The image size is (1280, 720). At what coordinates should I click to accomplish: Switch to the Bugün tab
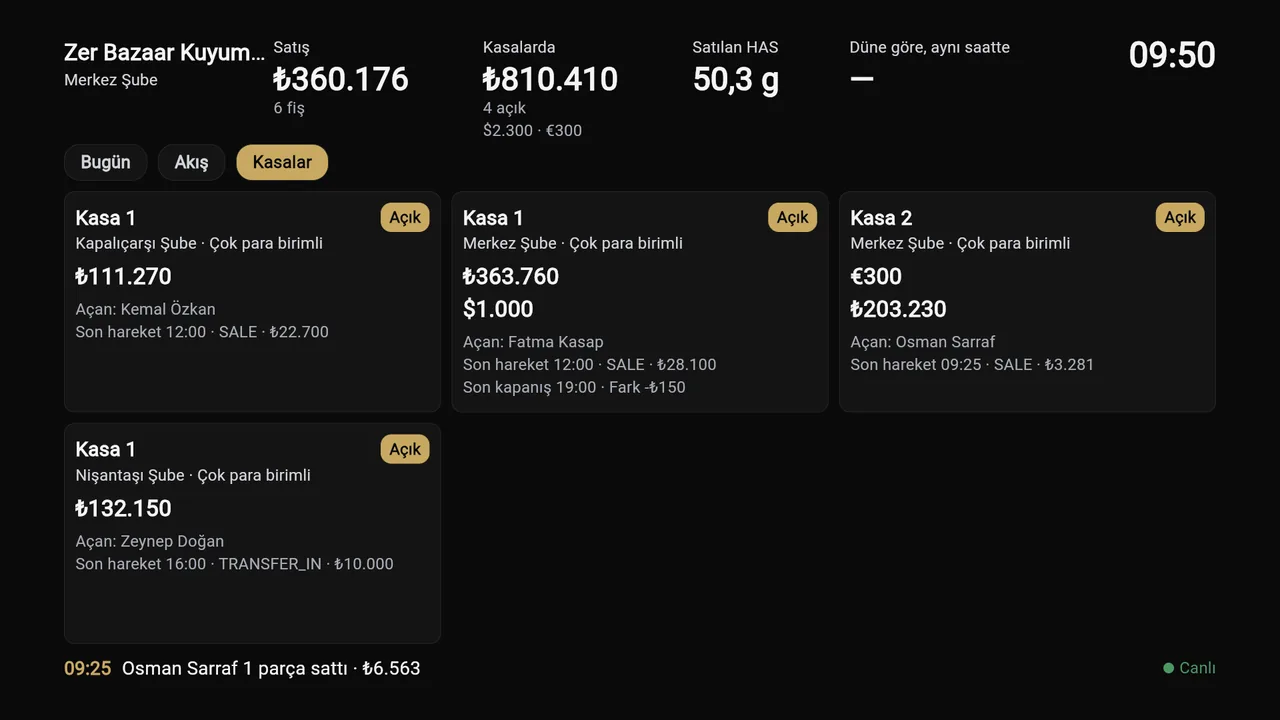105,162
